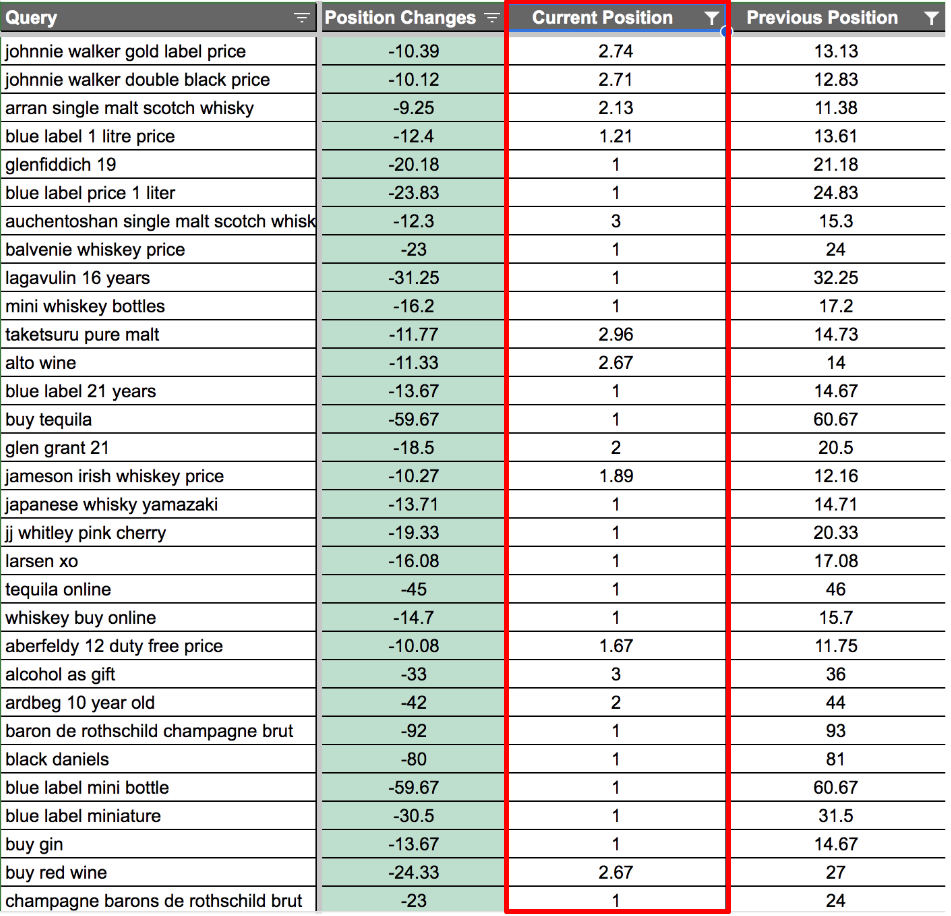Click the 'buy red wine' query cell
This screenshot has height=916, width=951.
(159, 872)
